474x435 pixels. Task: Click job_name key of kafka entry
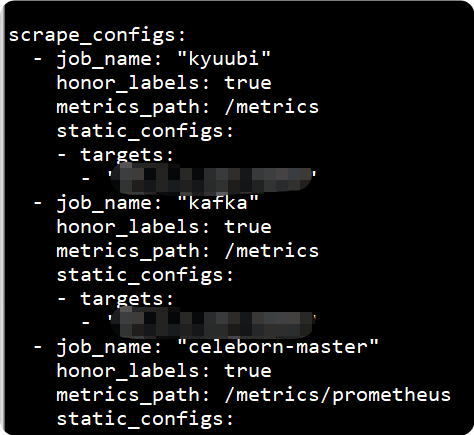[109, 204]
